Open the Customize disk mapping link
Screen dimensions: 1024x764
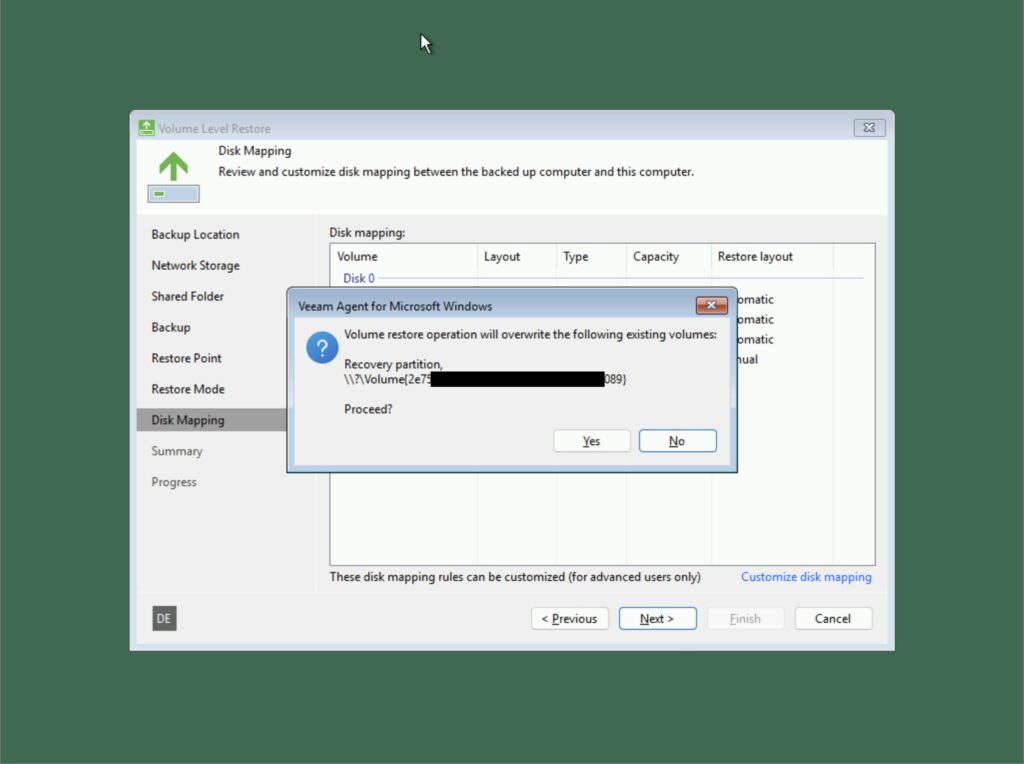(x=806, y=577)
